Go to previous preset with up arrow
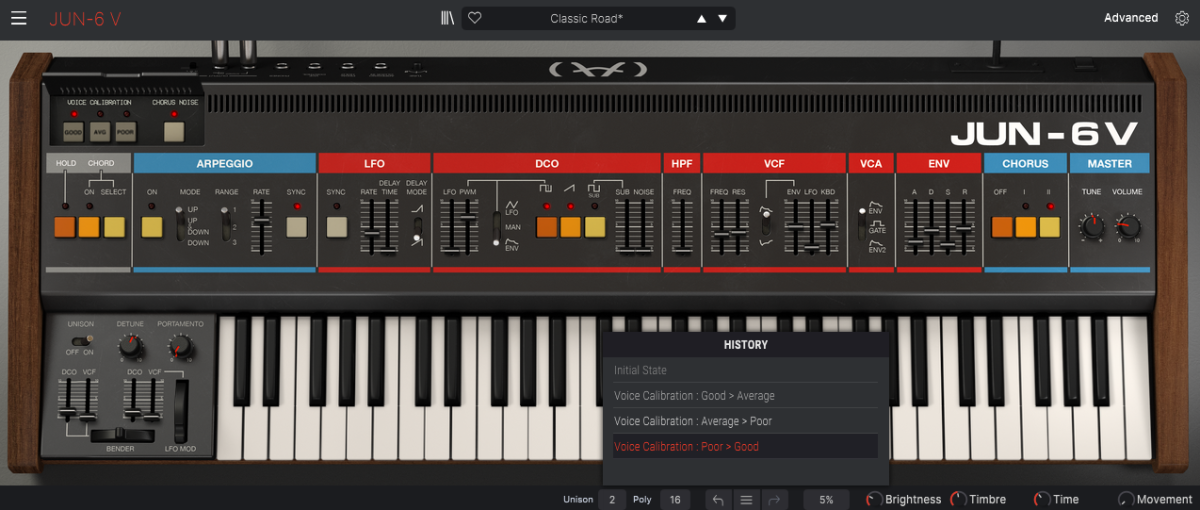This screenshot has height=510, width=1200. click(x=701, y=18)
